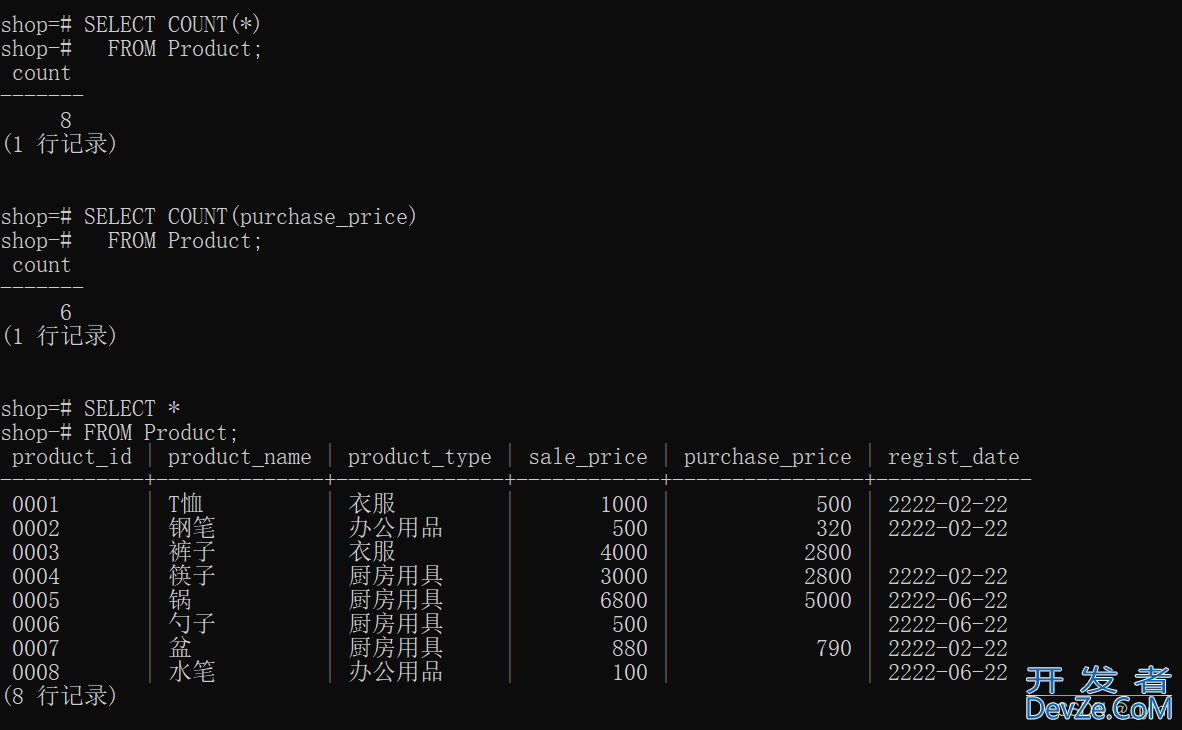Select the T恤 product name cell
Screen dimensions: 1182x730
click(186, 505)
